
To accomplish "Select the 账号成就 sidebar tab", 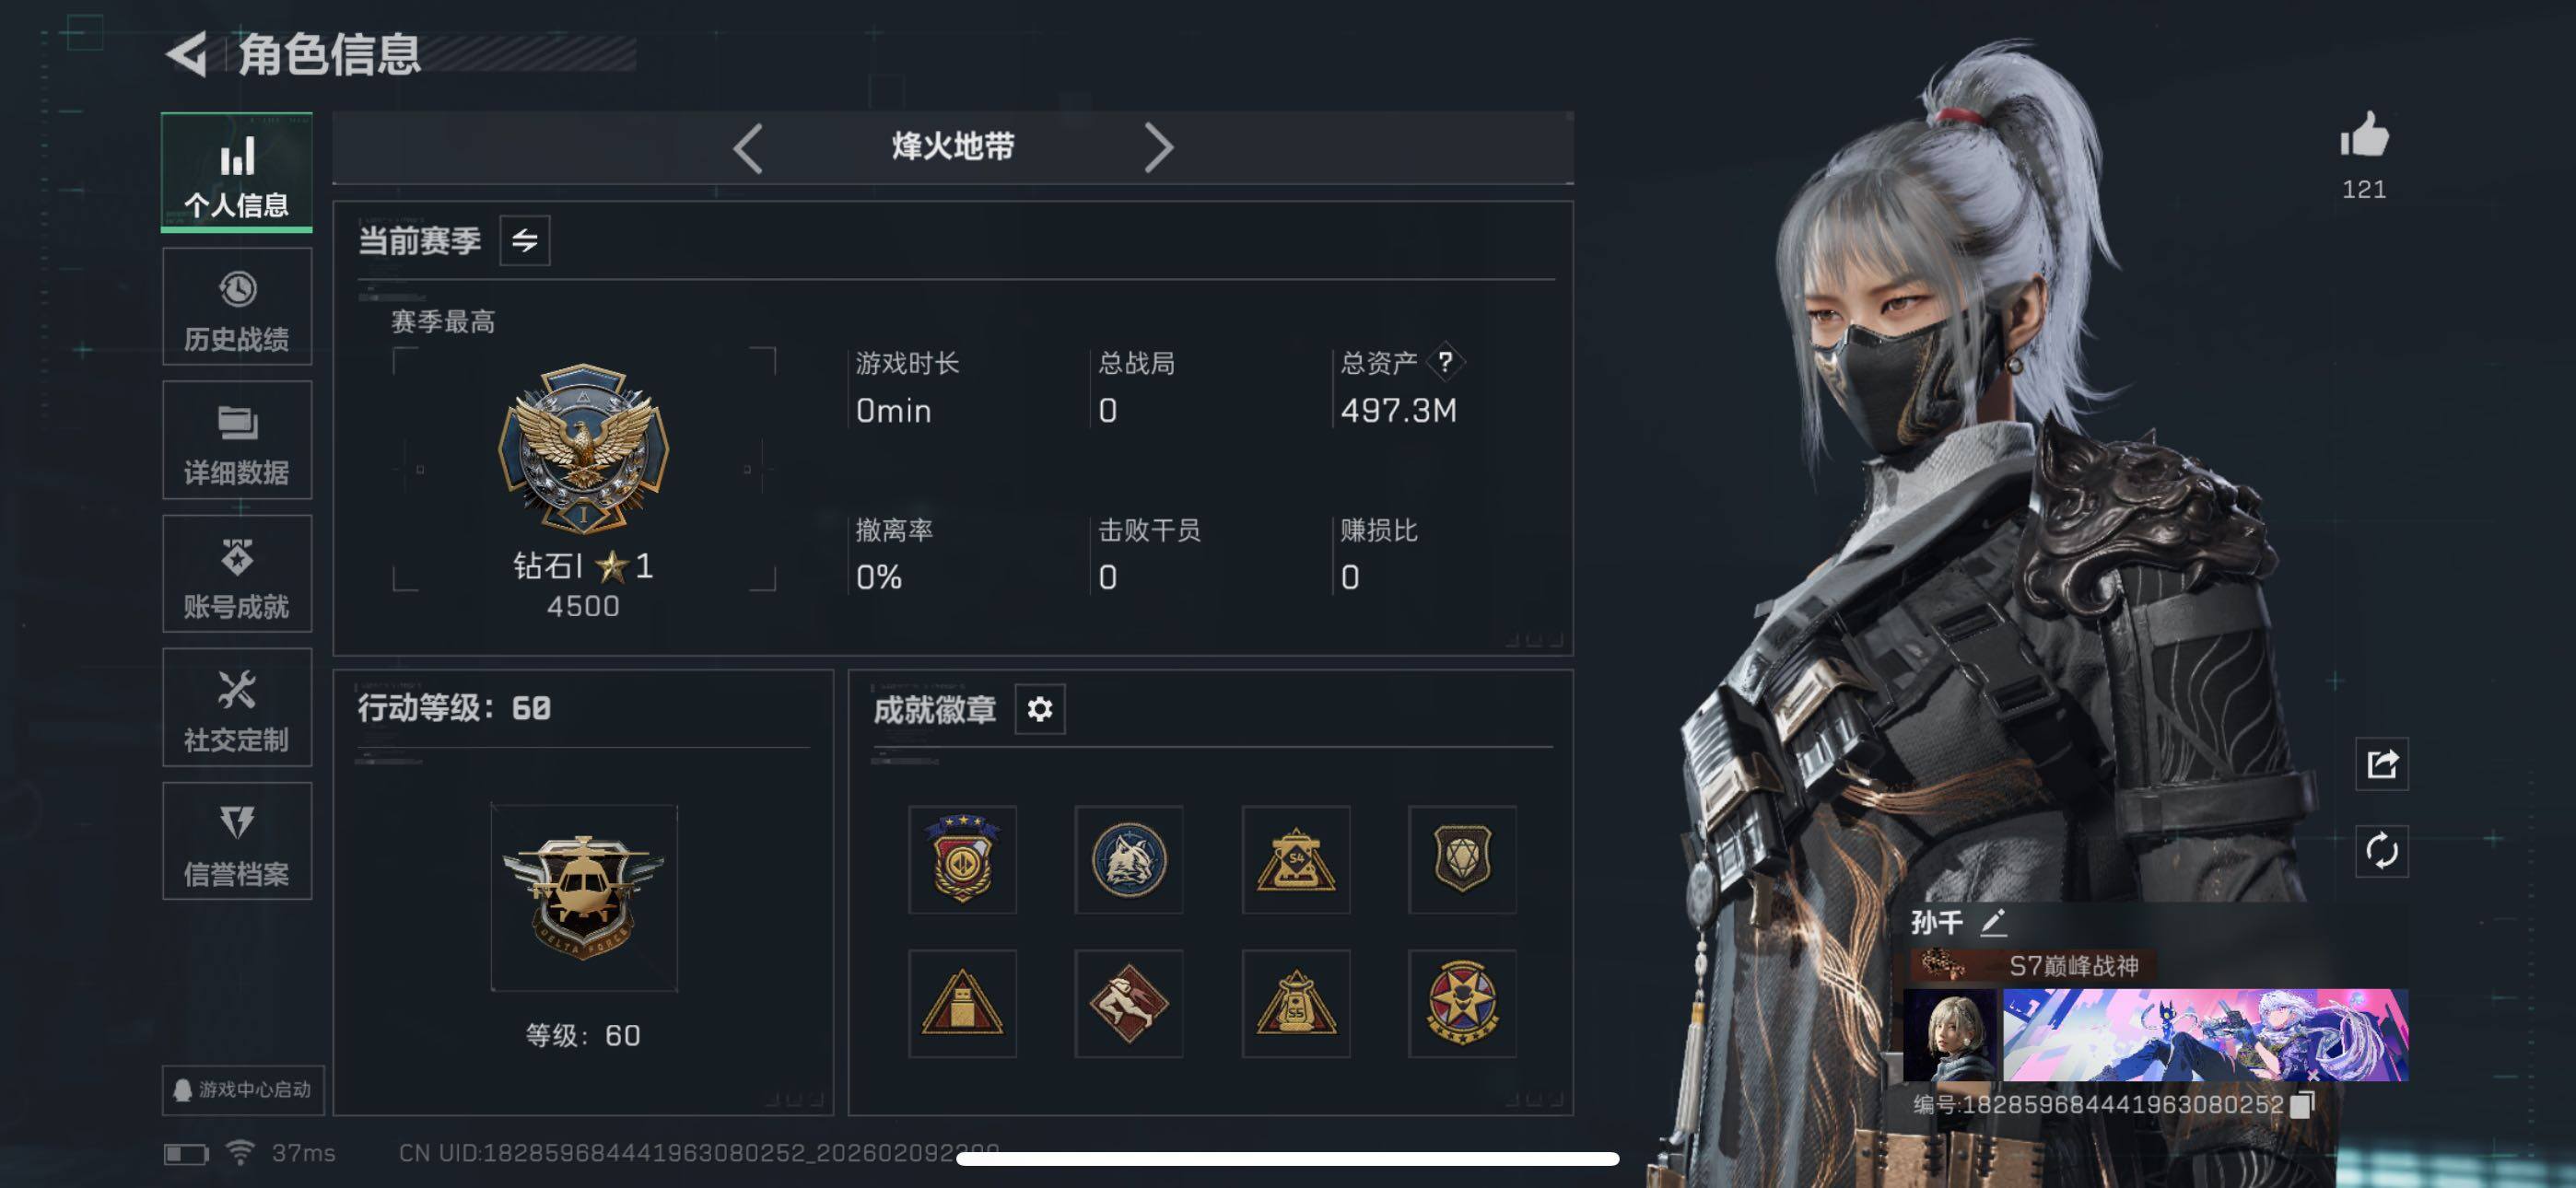I will click(x=237, y=574).
